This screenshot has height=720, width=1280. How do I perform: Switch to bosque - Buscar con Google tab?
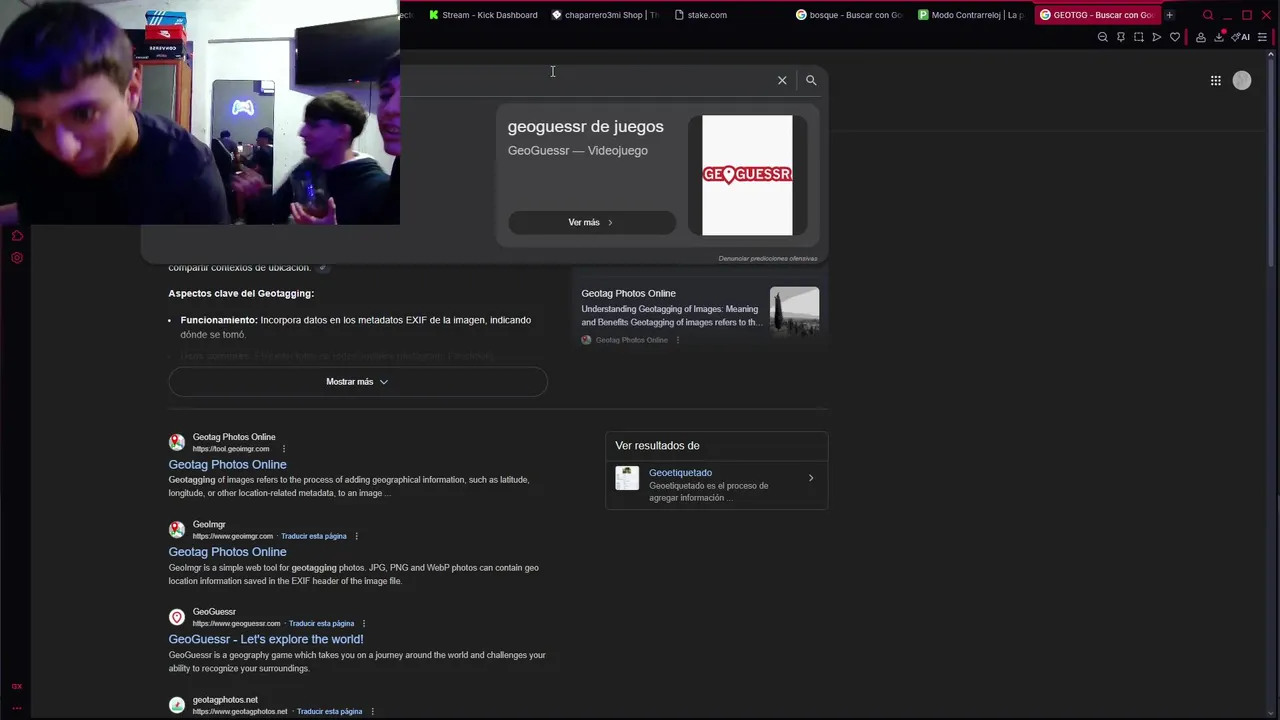(849, 15)
